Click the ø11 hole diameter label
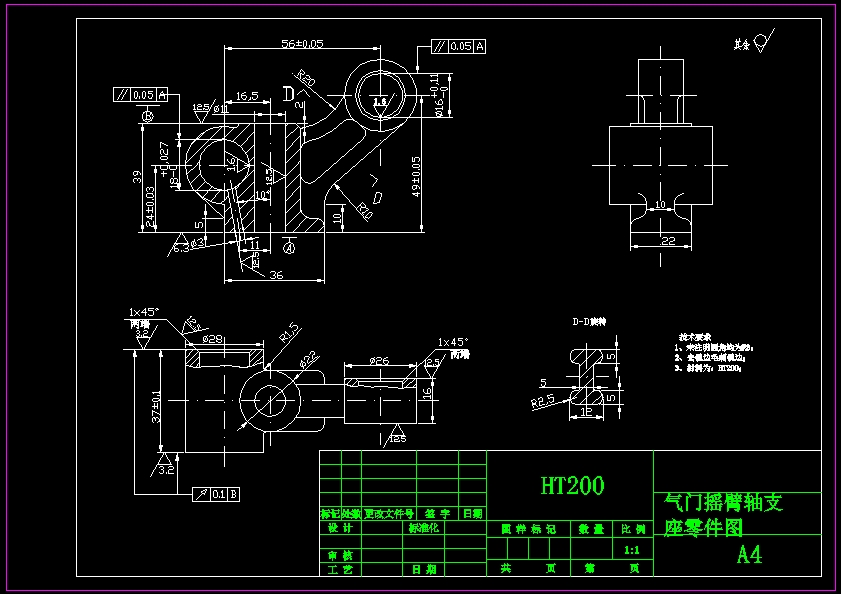The width and height of the screenshot is (841, 594). point(221,109)
